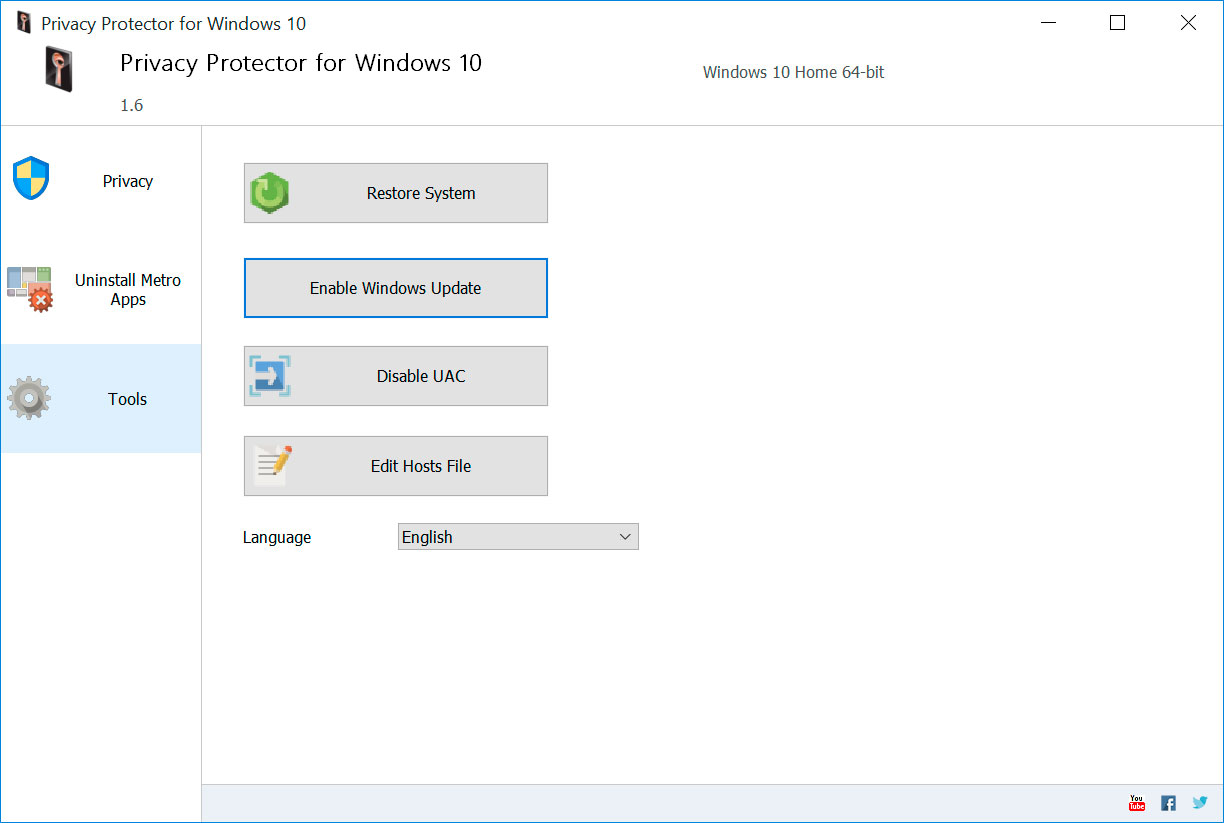This screenshot has width=1224, height=823.
Task: Click the Privacy Protector logo in header
Action: coord(57,69)
